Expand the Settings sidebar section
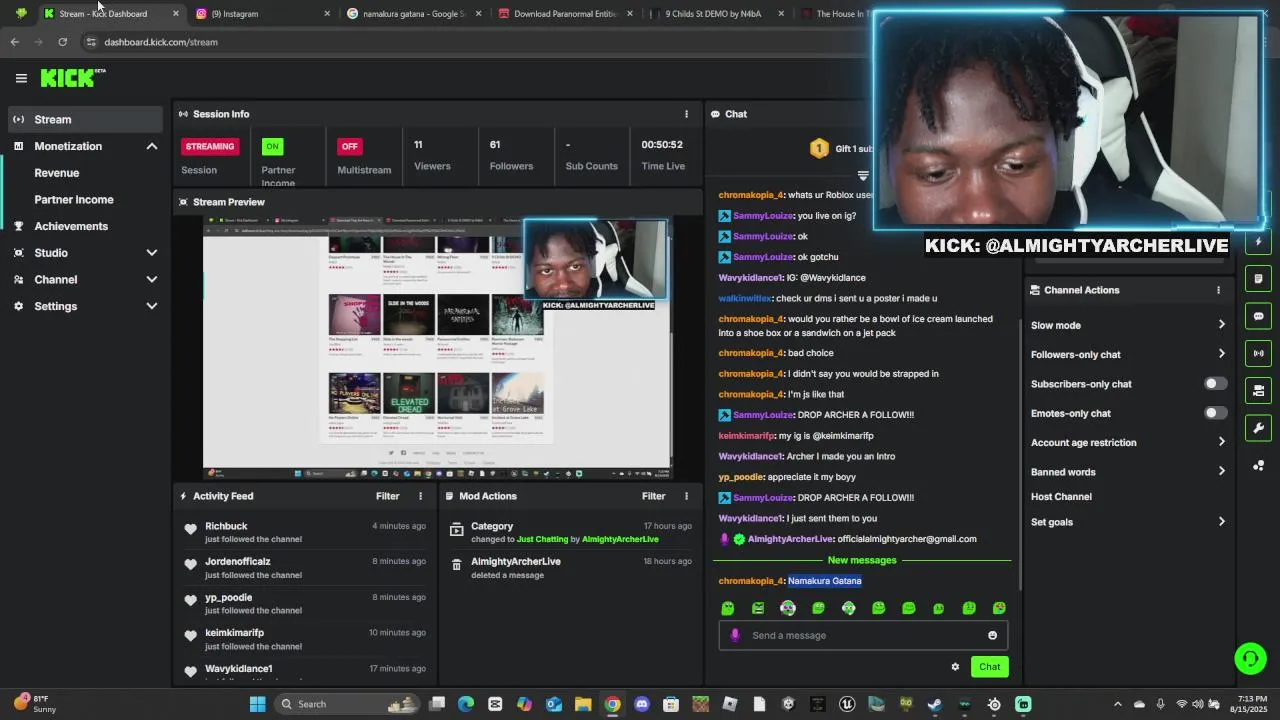Image resolution: width=1280 pixels, height=720 pixels. 152,306
